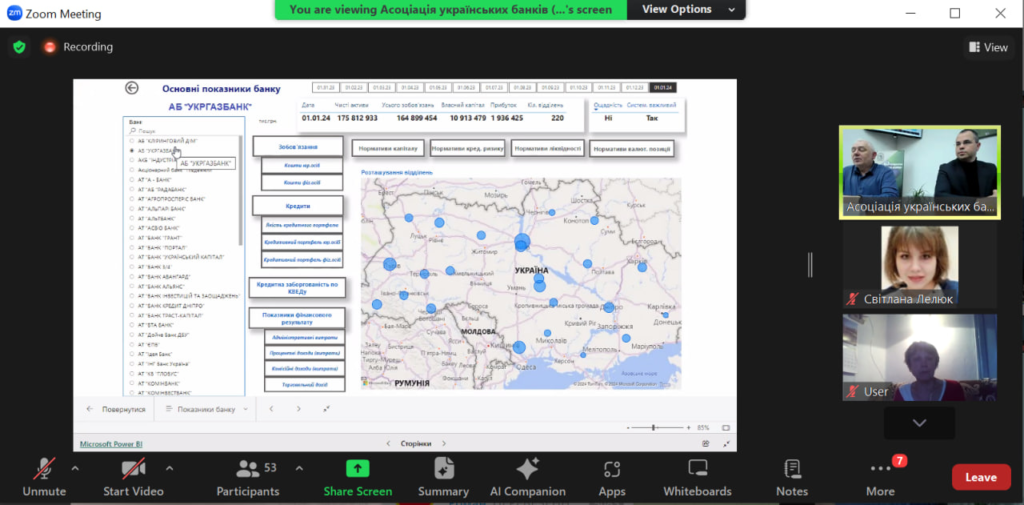This screenshot has width=1024, height=505.
Task: Open Нормативи валют. позиції
Action: click(631, 149)
